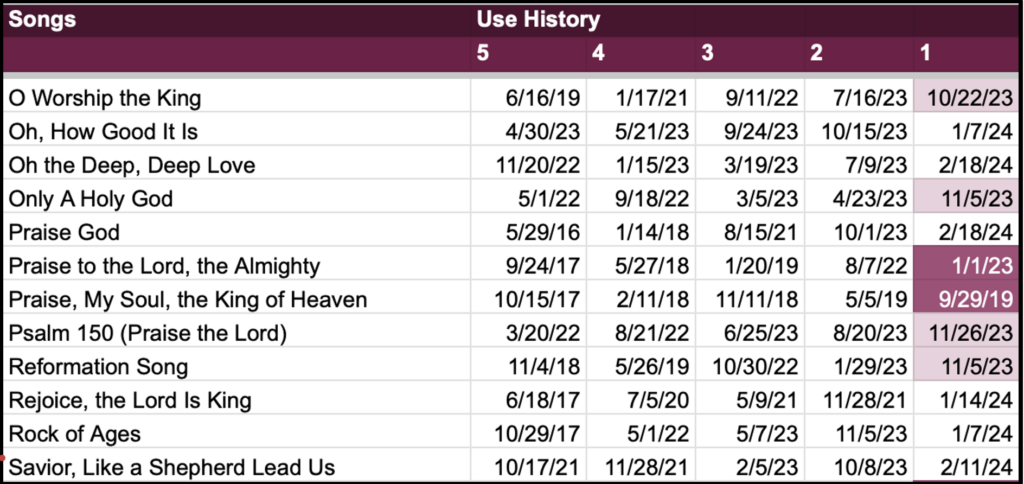
Task: Click the Praise God song name
Action: click(64, 233)
